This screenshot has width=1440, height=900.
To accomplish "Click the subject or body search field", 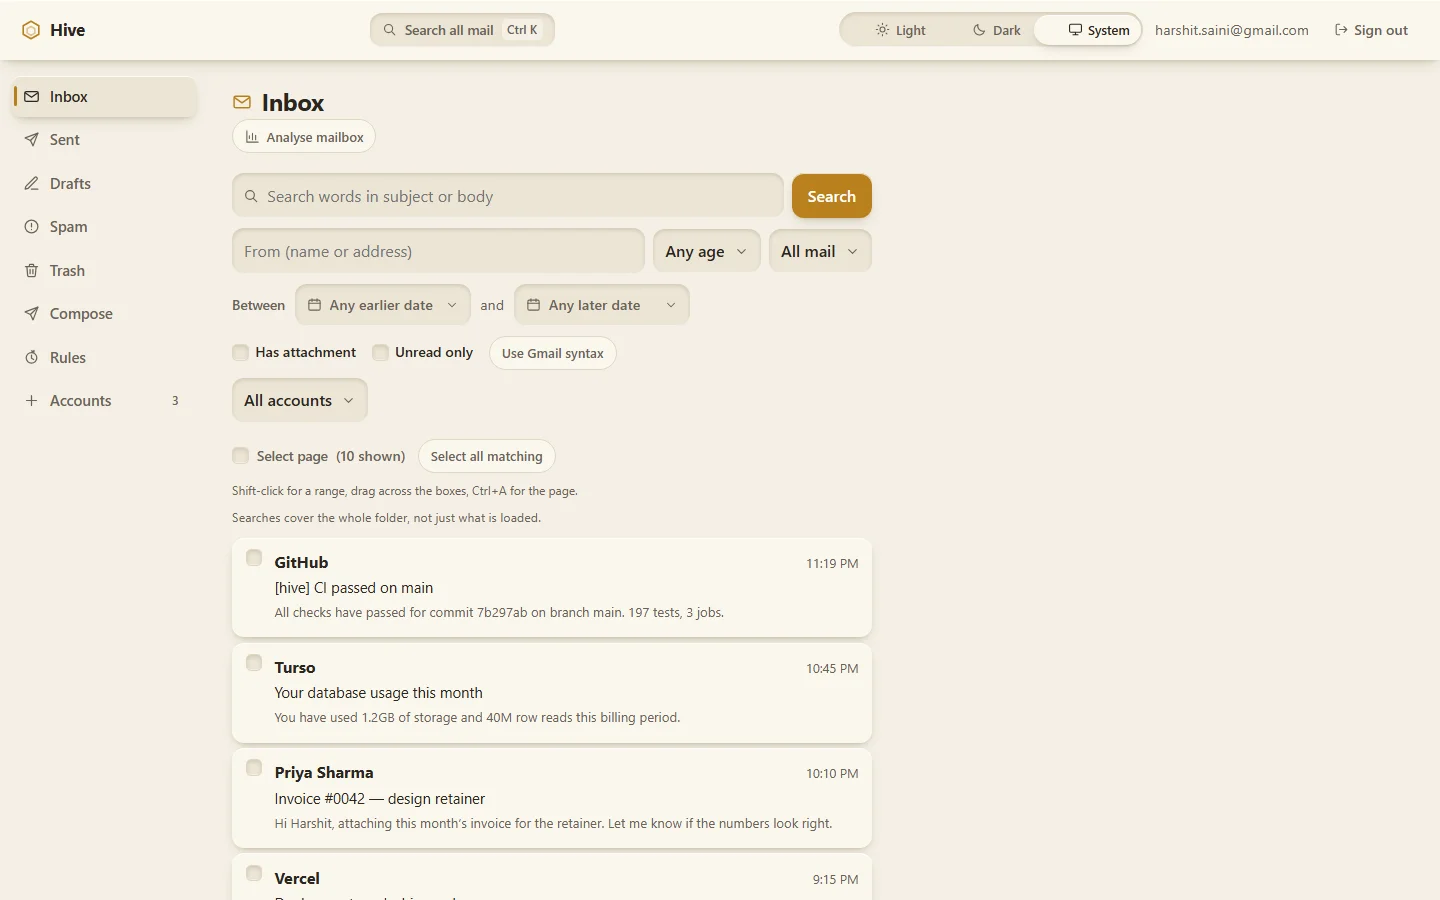I will coord(508,196).
